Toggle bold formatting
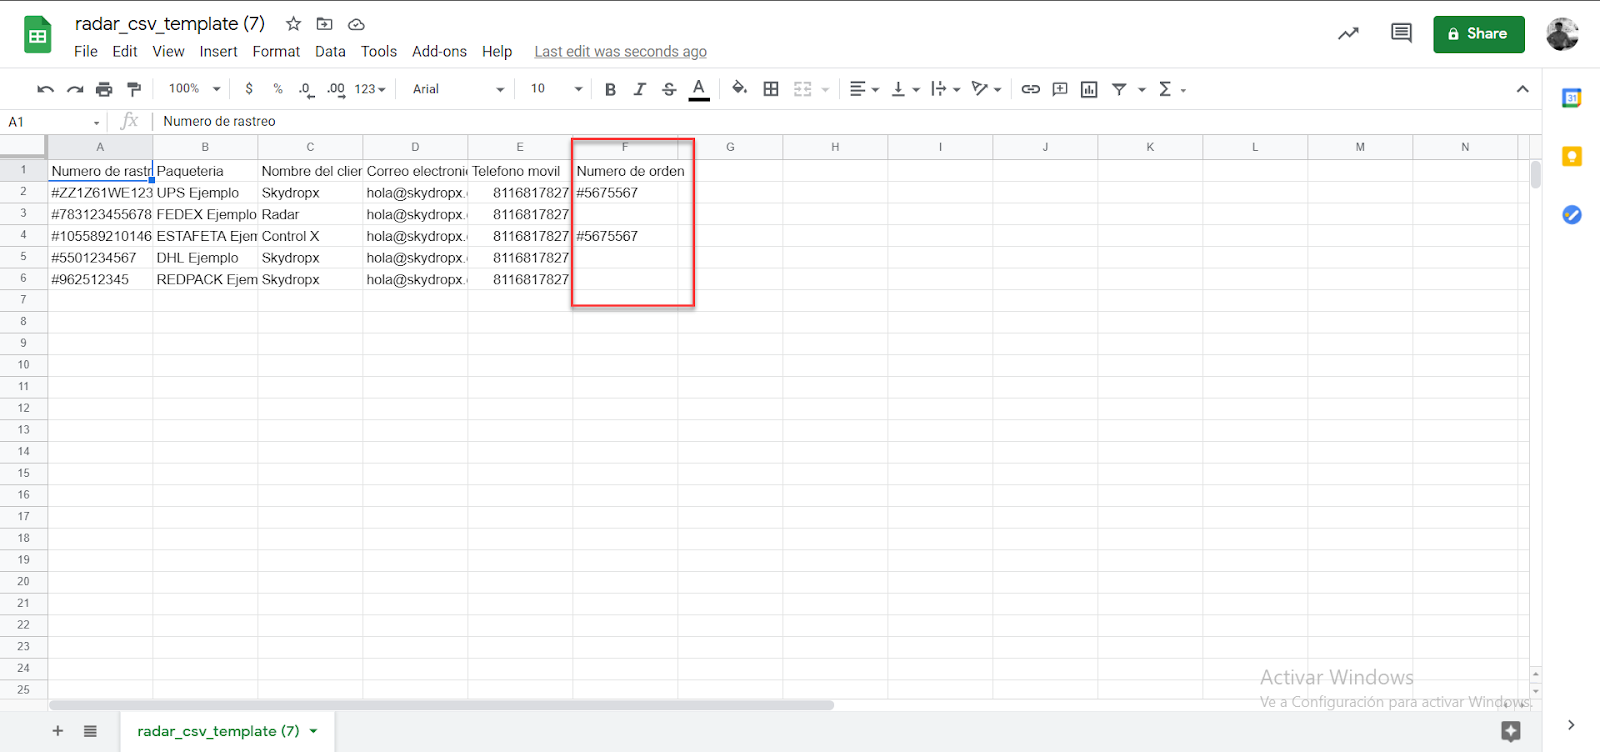The height and width of the screenshot is (752, 1600). coord(610,89)
